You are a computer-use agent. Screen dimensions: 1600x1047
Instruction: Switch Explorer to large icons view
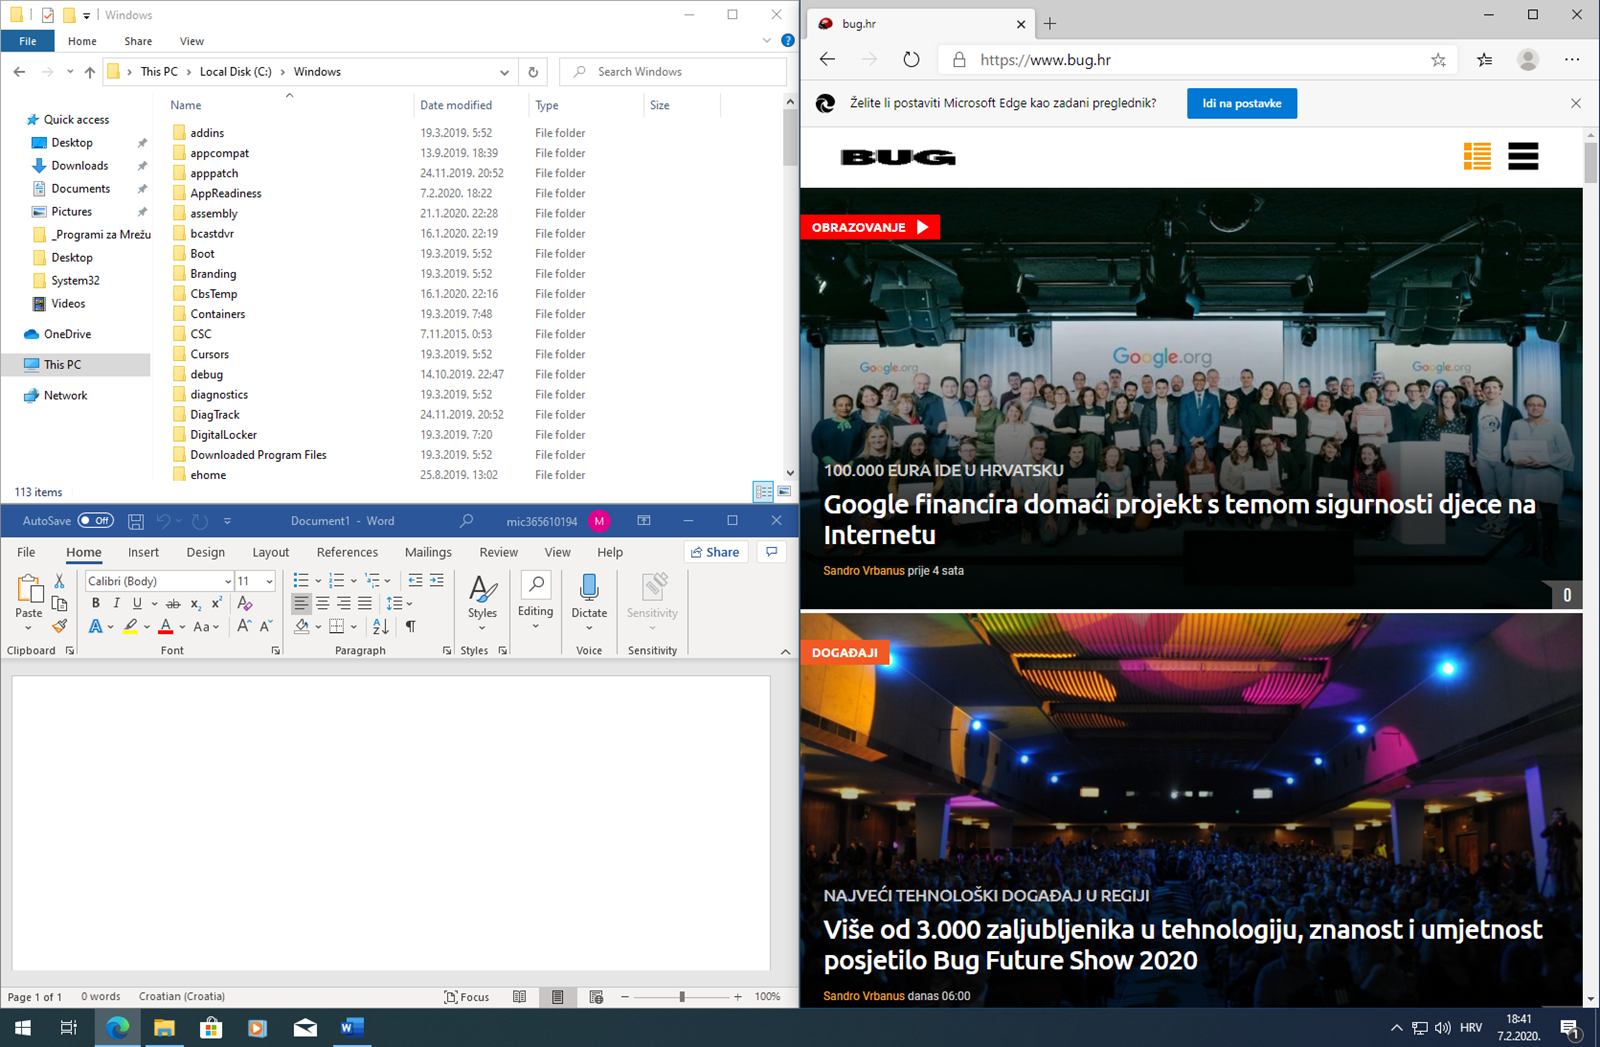[784, 492]
